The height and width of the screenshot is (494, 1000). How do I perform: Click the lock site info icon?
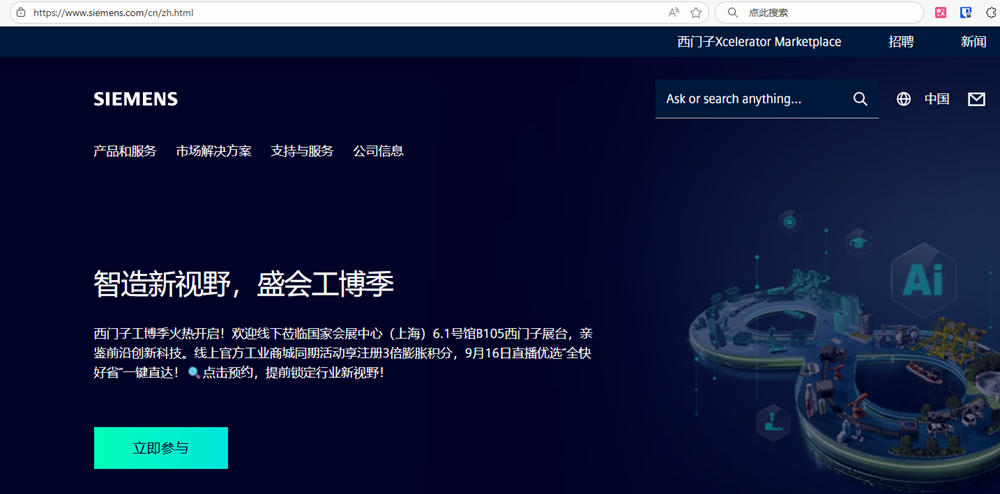(18, 13)
